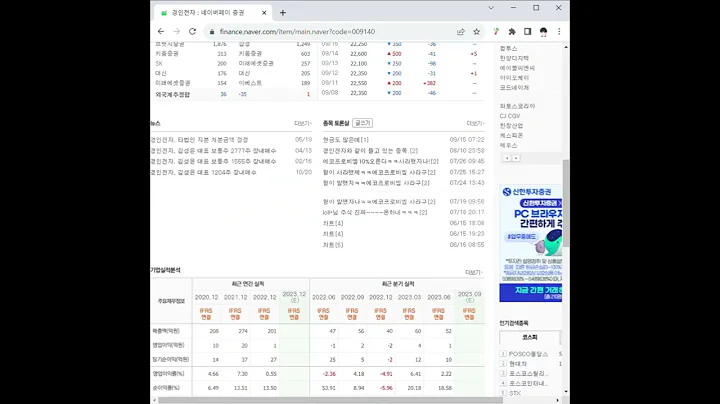Viewport: 720px width, 404px height.
Task: Open POSCO홀딩스 in popular searches
Action: (528, 354)
